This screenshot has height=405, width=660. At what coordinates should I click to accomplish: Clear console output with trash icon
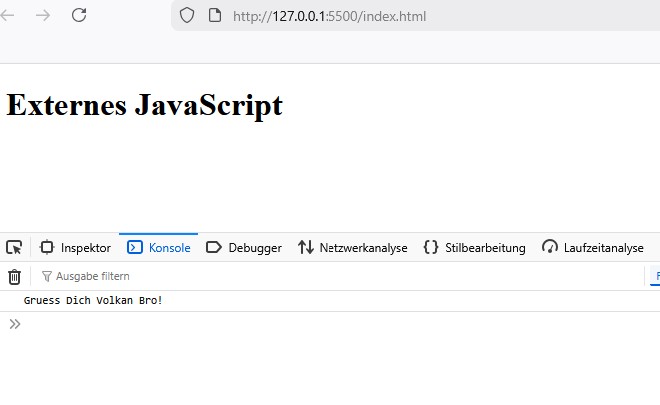[14, 276]
